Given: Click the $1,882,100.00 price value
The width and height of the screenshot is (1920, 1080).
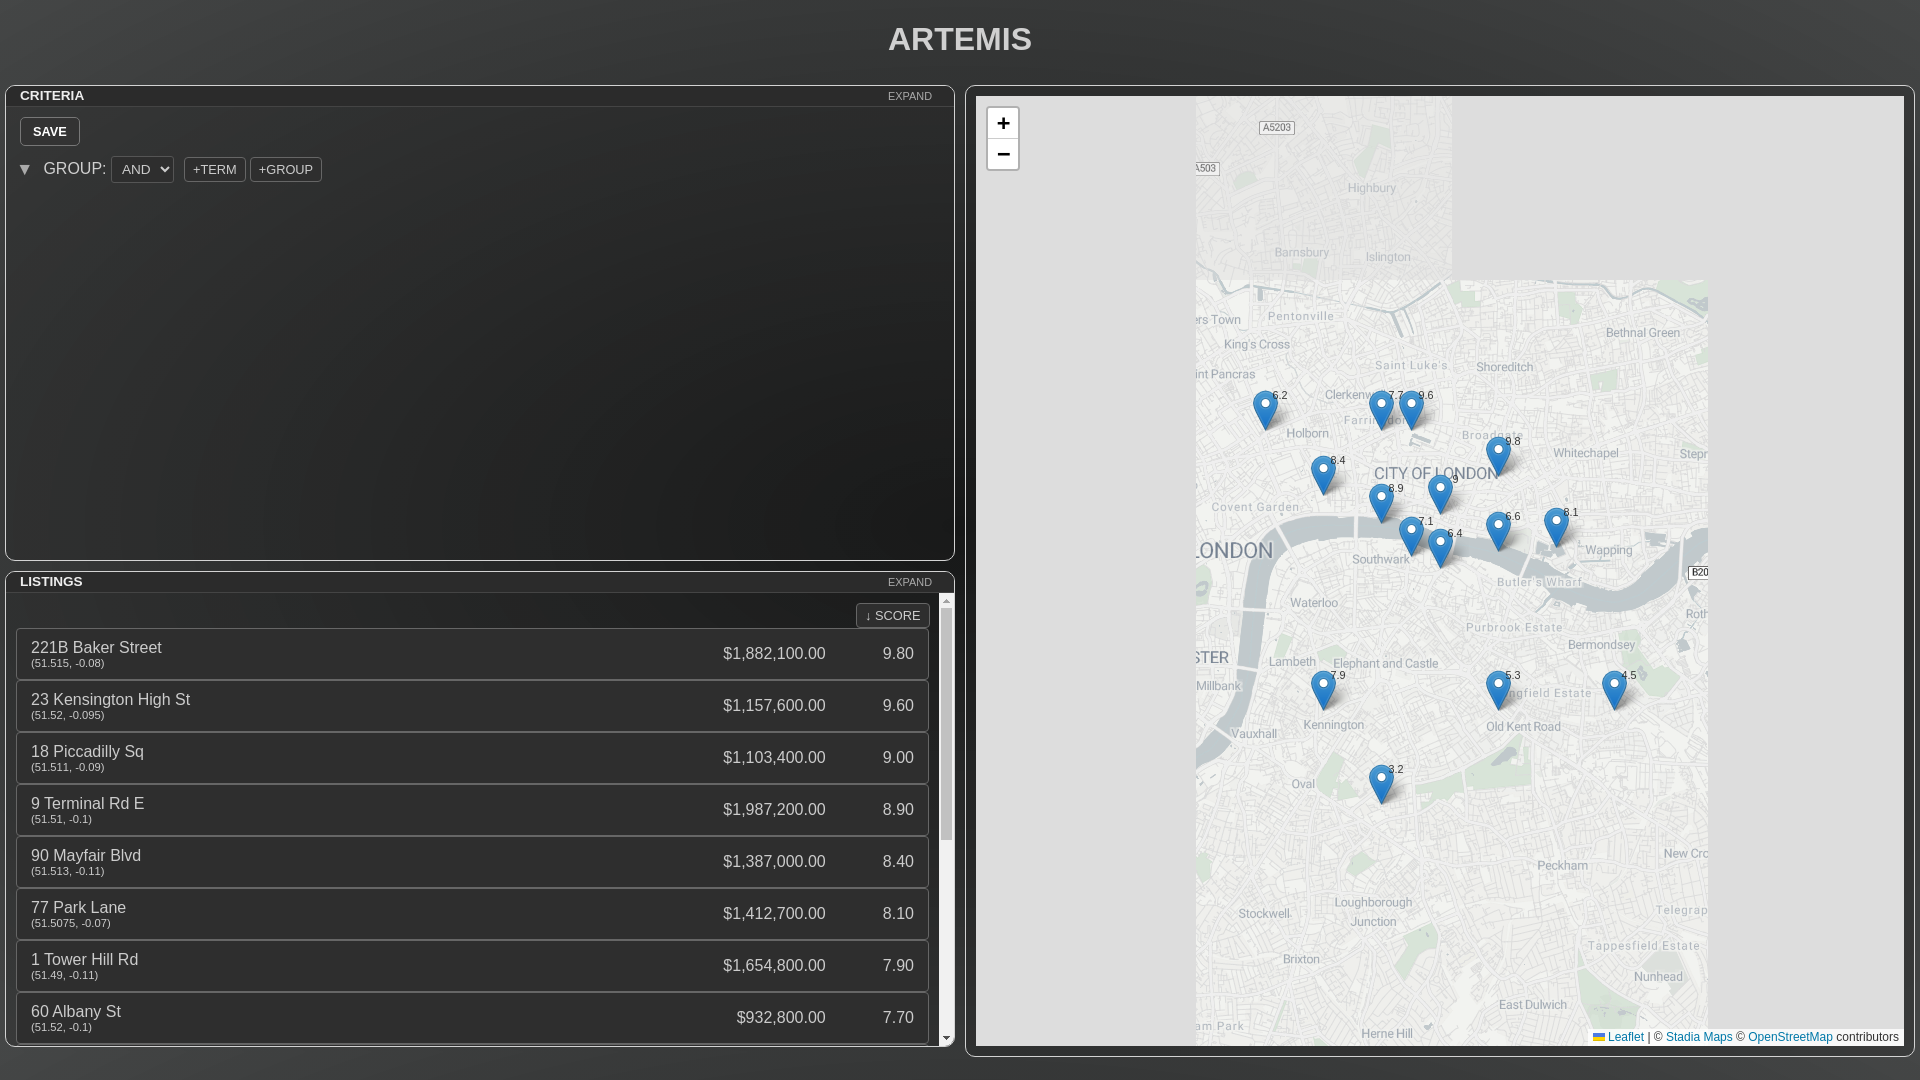Looking at the screenshot, I should [x=774, y=654].
